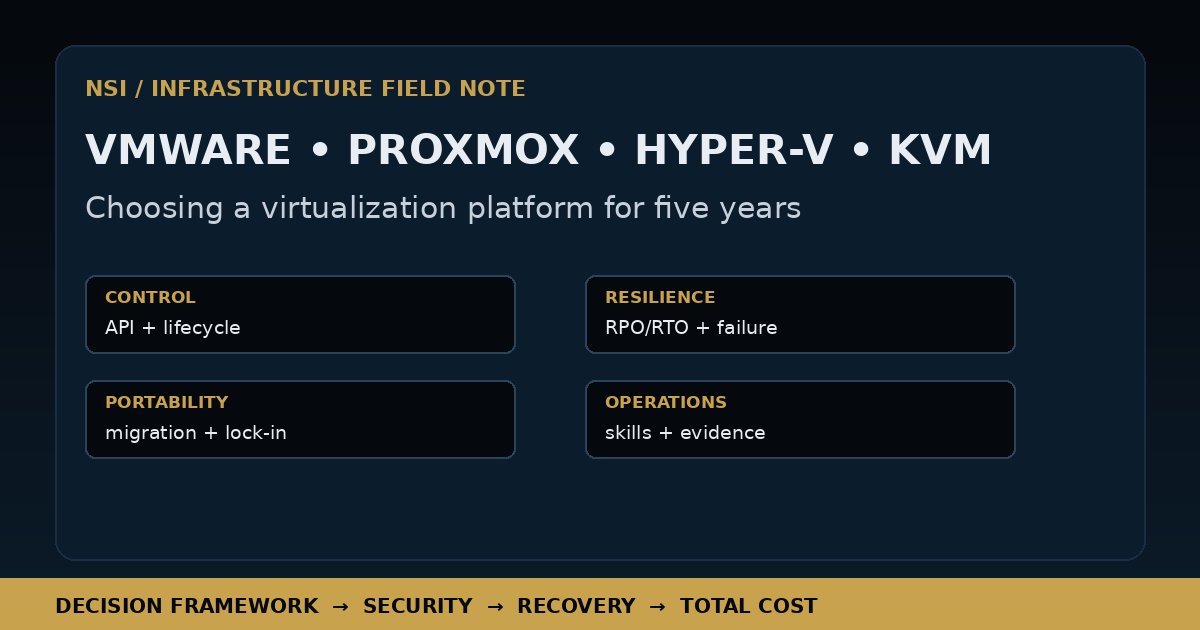This screenshot has width=1200, height=630.
Task: Click the OPERATIONS label
Action: [666, 402]
